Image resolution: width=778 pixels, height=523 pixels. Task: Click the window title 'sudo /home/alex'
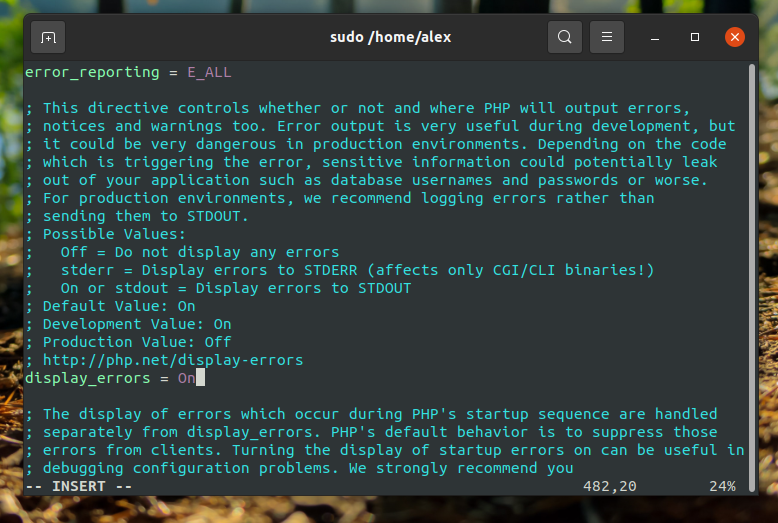(x=390, y=37)
